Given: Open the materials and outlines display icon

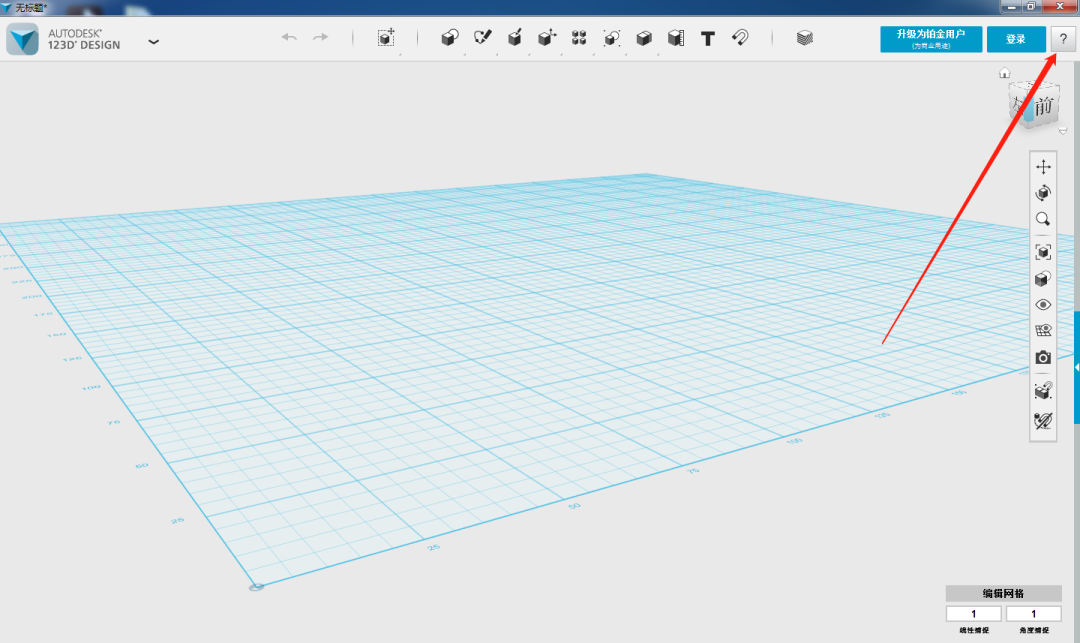Looking at the screenshot, I should (1043, 278).
